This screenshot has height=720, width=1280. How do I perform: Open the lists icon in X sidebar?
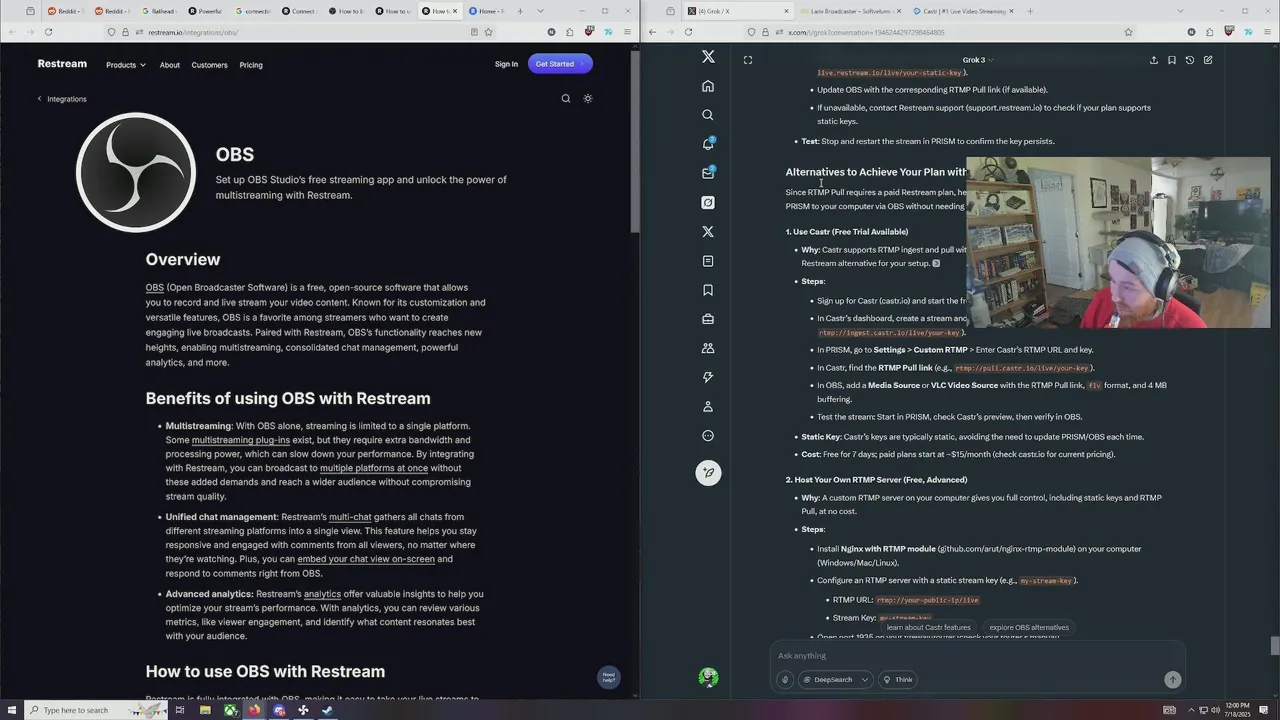[x=708, y=261]
